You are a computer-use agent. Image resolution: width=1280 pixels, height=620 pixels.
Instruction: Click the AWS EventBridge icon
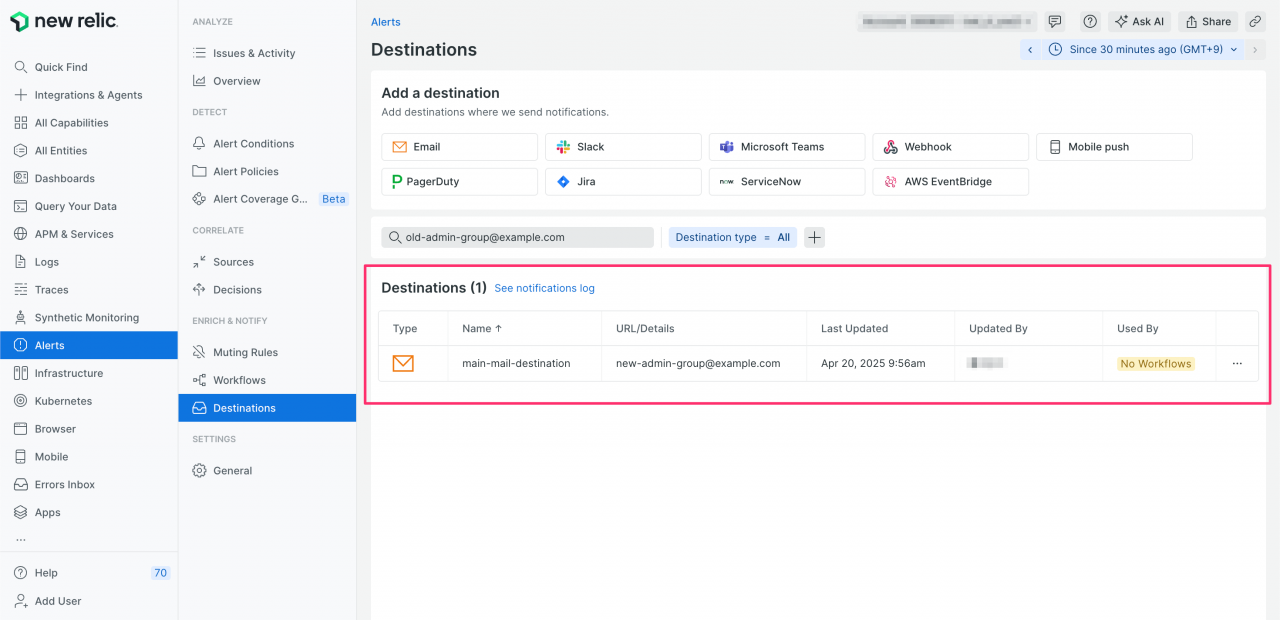coord(890,182)
